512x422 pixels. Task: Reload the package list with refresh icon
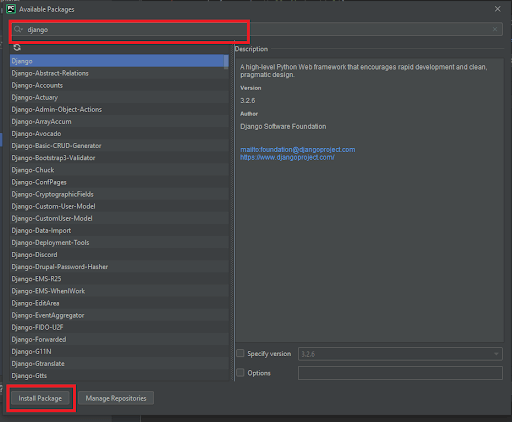(17, 48)
